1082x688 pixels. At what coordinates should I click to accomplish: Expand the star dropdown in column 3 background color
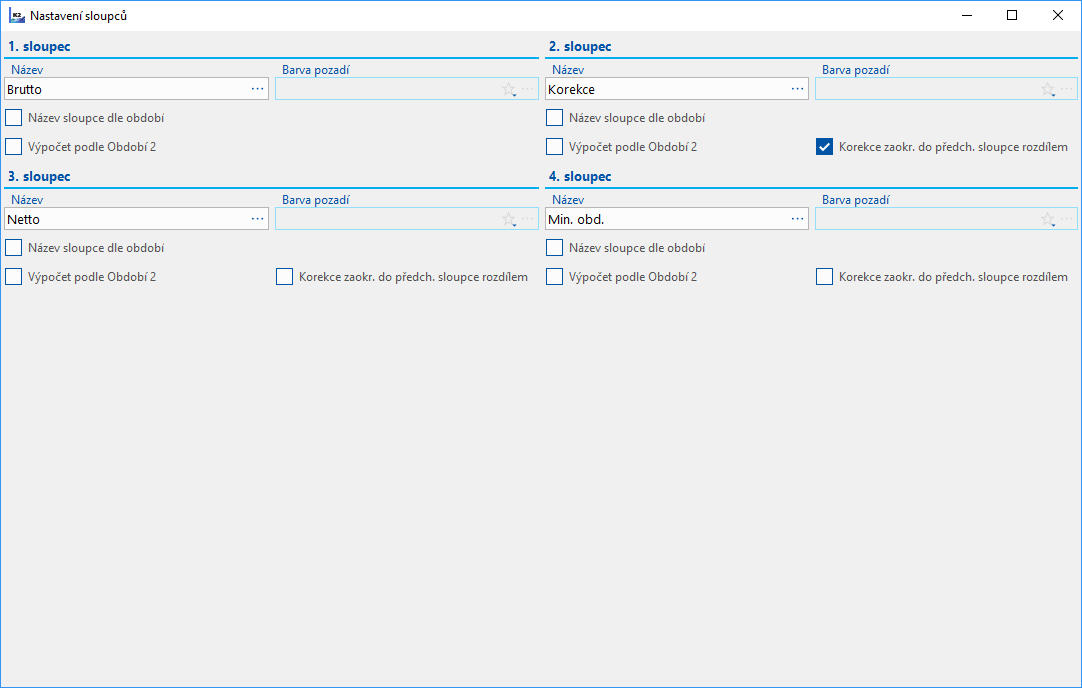click(x=509, y=219)
